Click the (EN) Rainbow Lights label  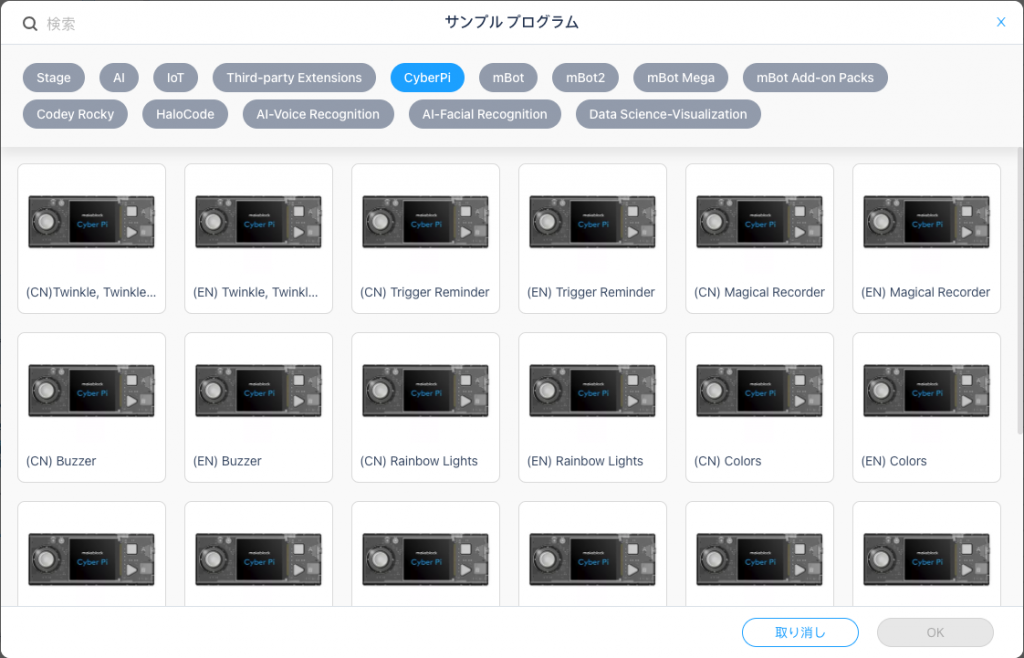coord(585,461)
